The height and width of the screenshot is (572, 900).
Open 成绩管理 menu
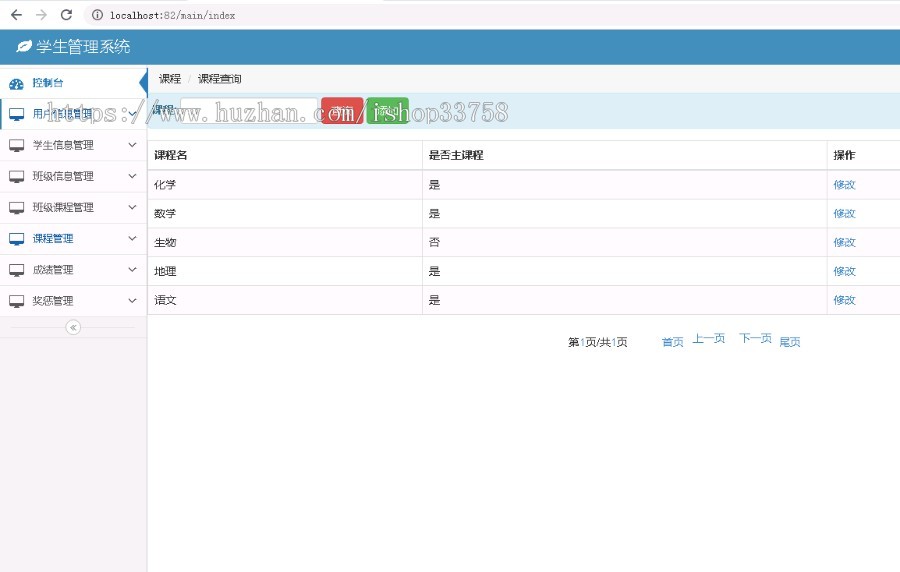click(73, 270)
